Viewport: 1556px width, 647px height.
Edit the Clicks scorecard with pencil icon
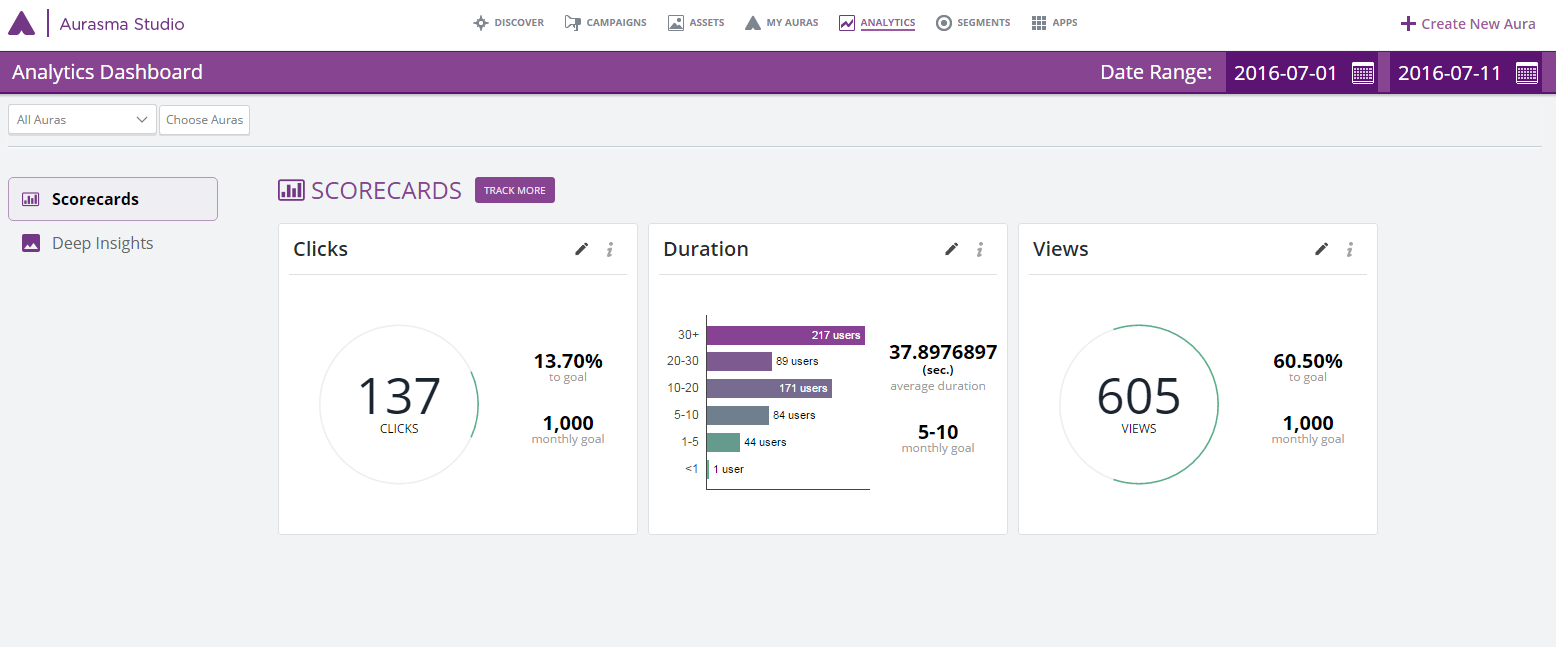point(581,249)
